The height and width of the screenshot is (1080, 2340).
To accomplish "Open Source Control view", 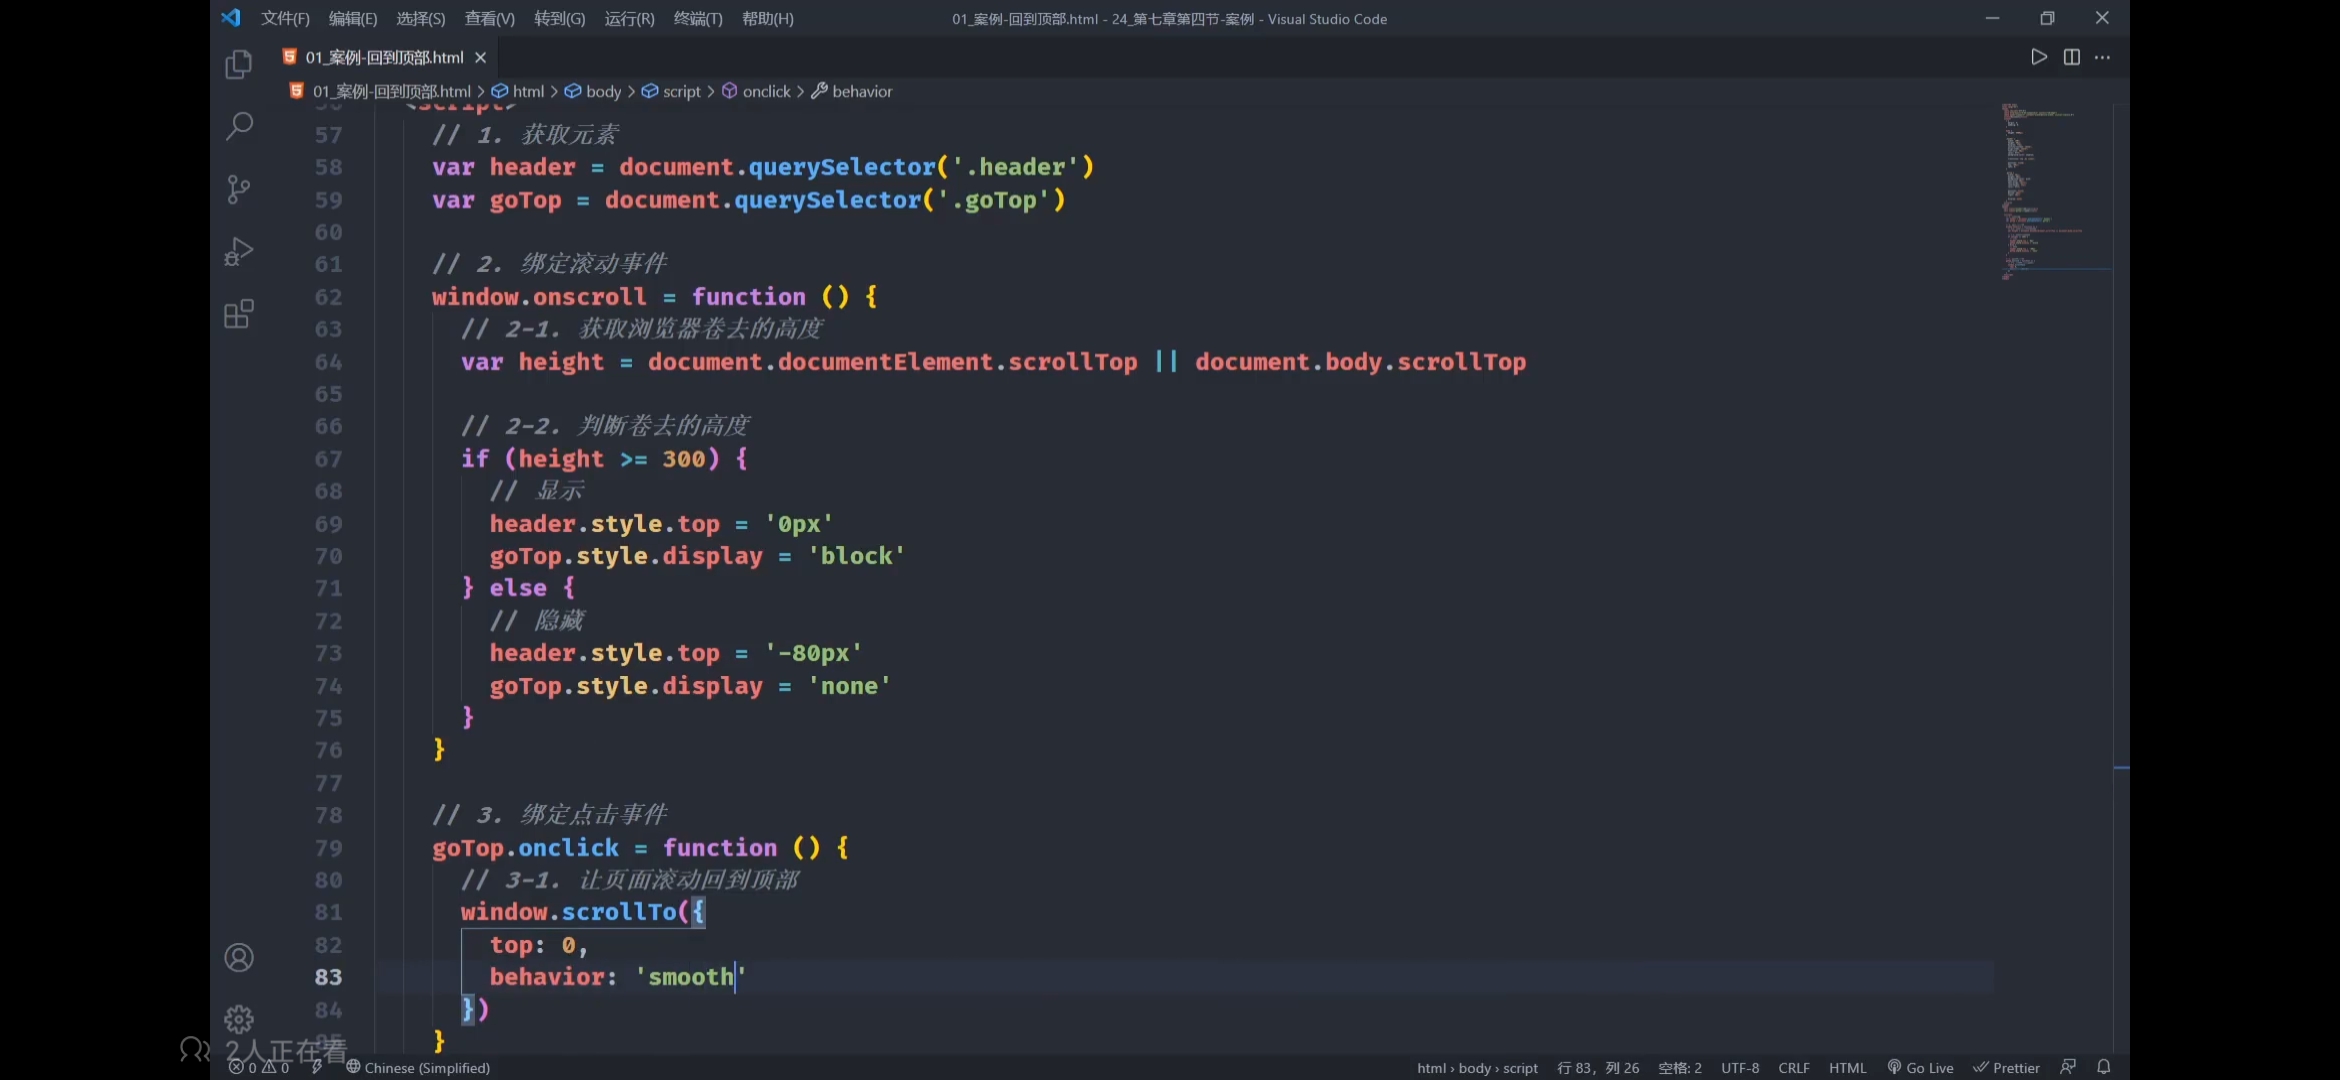I will pos(238,189).
